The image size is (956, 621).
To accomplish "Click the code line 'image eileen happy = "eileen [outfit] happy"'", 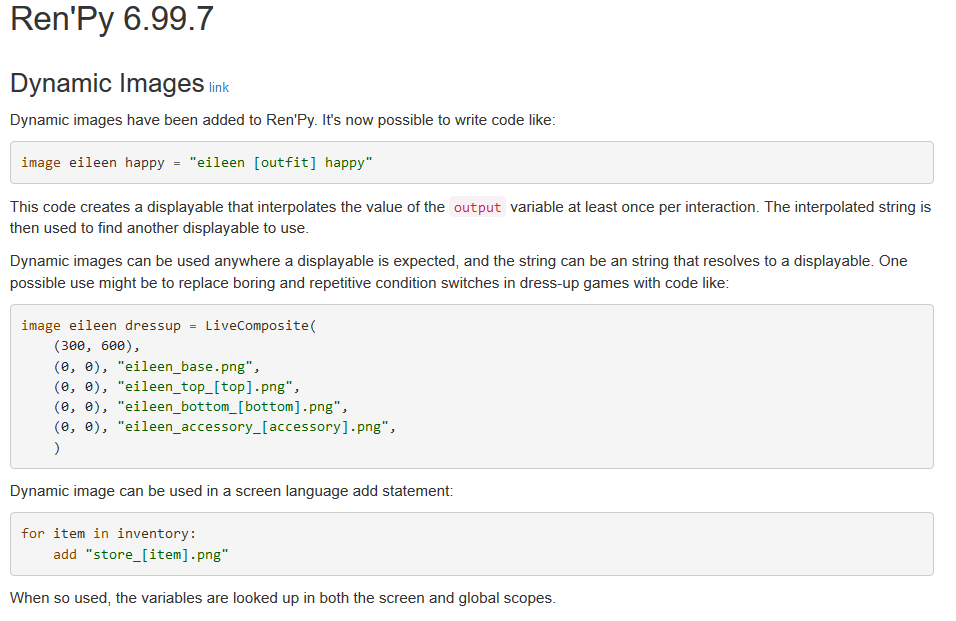I will pos(196,163).
